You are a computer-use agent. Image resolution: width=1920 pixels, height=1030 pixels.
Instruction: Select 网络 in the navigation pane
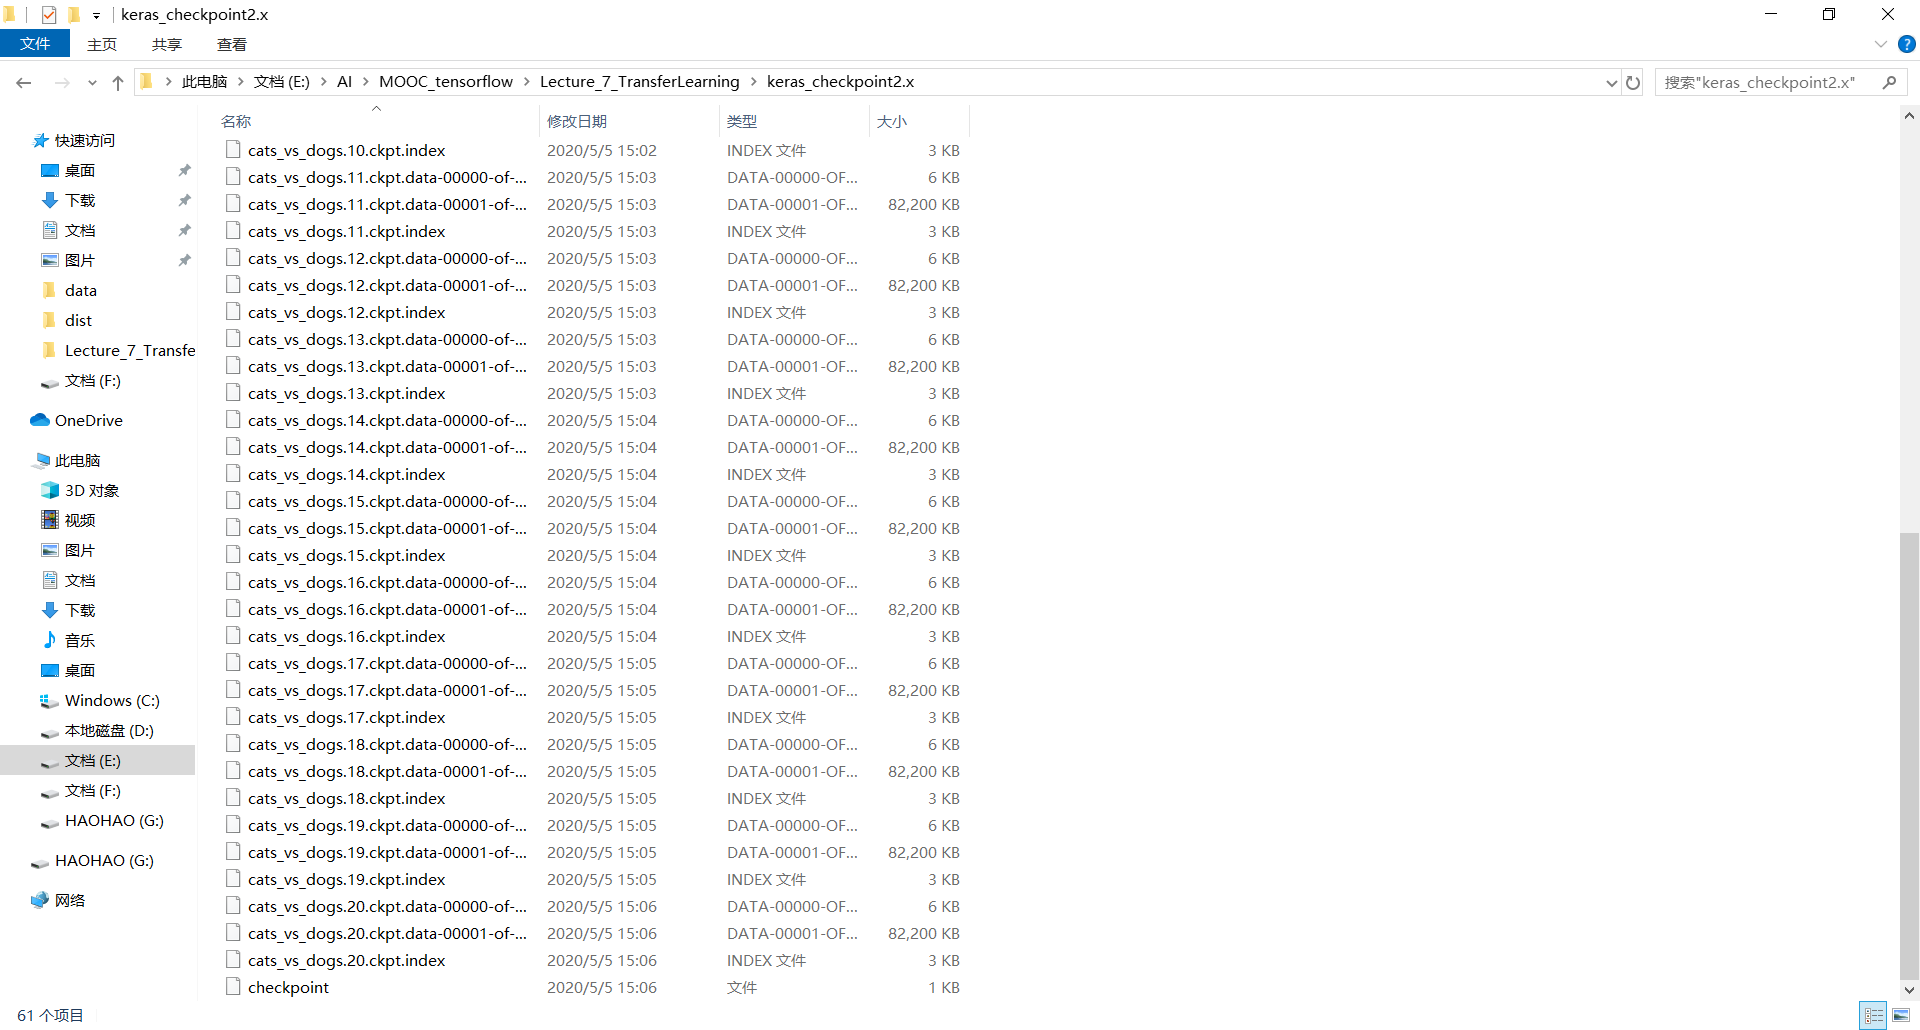[70, 901]
